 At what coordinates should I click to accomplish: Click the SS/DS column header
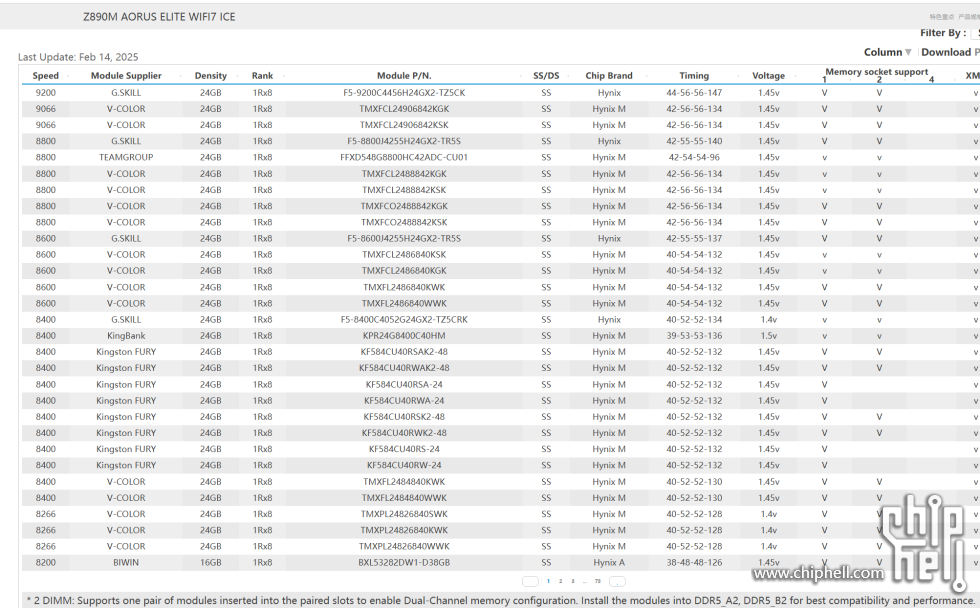click(x=546, y=76)
